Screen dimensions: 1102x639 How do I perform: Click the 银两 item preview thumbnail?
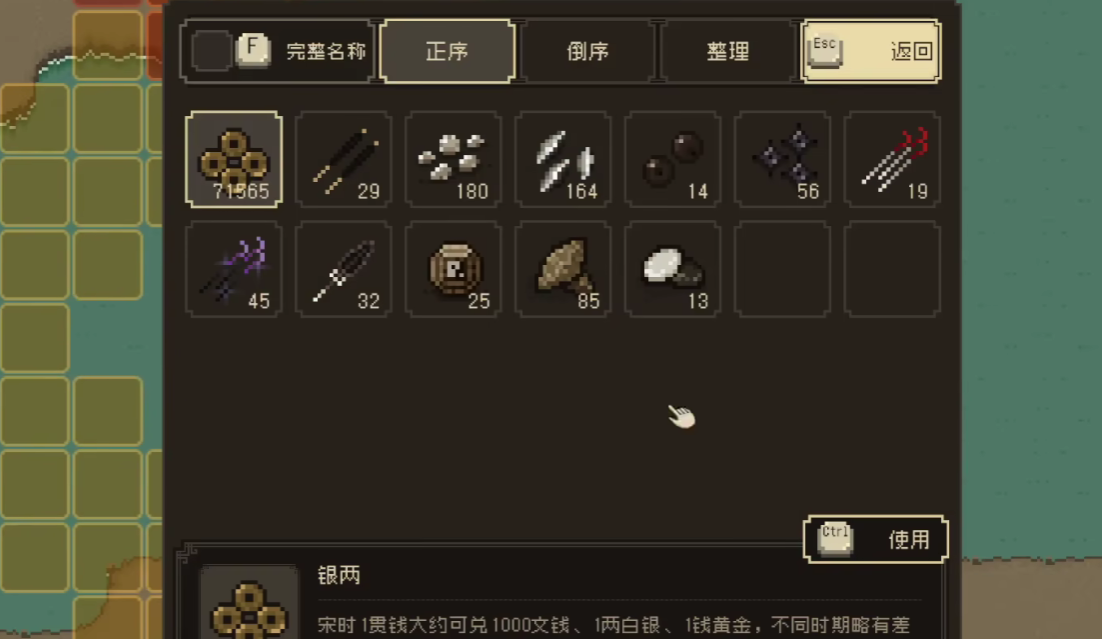[249, 602]
